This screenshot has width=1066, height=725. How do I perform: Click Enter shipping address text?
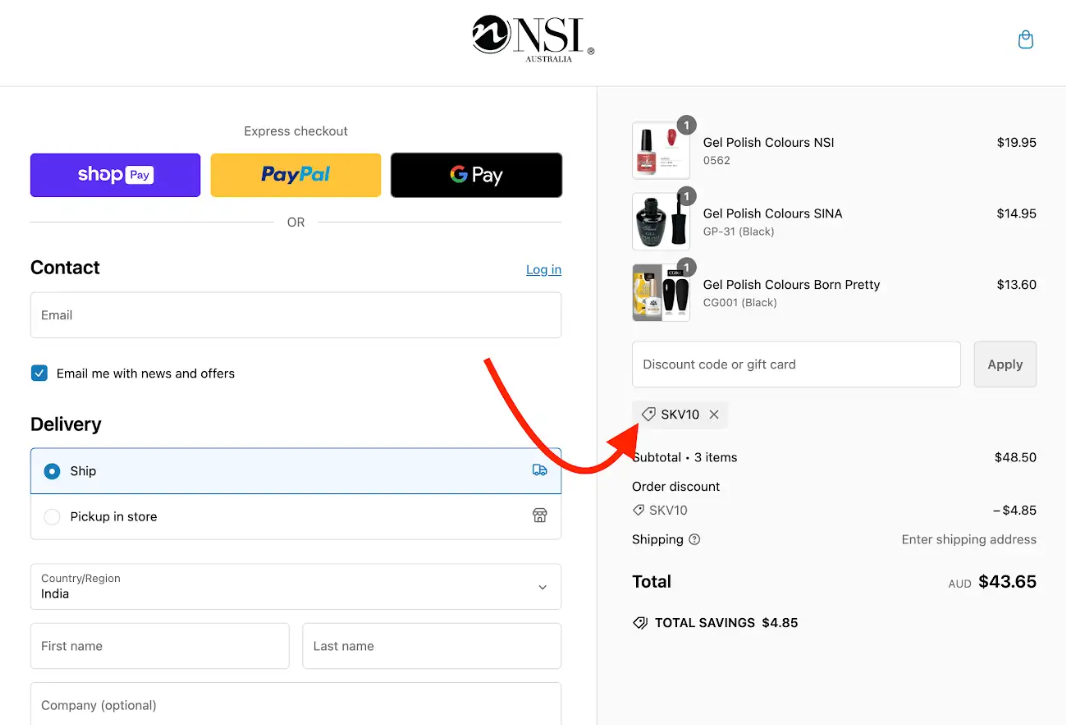pos(969,539)
